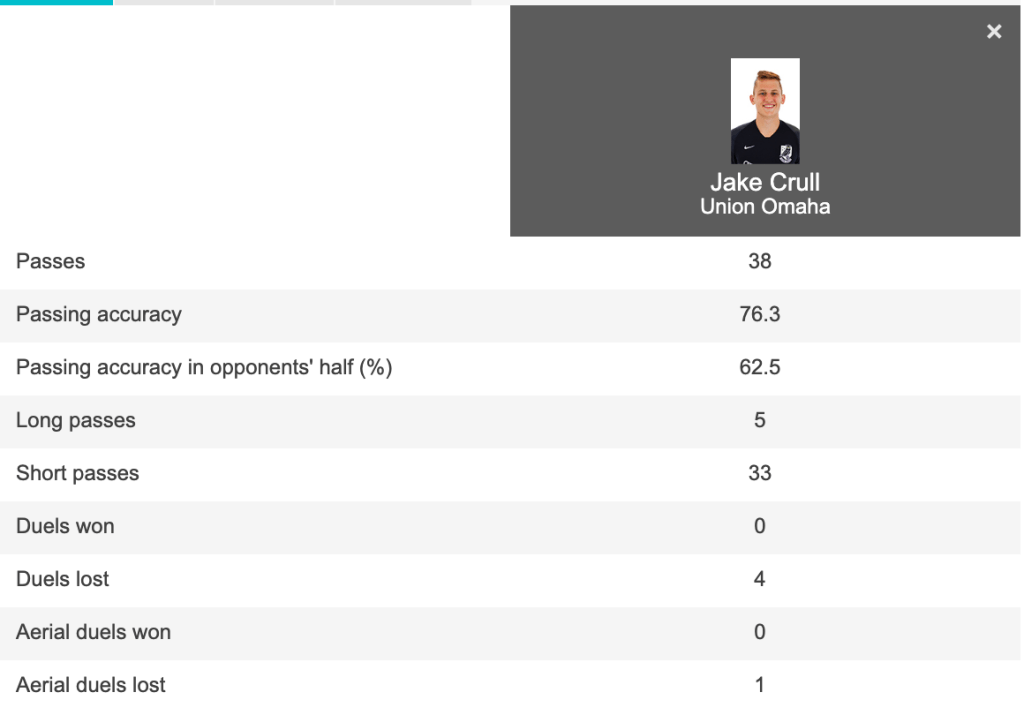Viewport: 1024px width, 715px height.
Task: Select Passing accuracy in opponents' half label
Action: (204, 368)
